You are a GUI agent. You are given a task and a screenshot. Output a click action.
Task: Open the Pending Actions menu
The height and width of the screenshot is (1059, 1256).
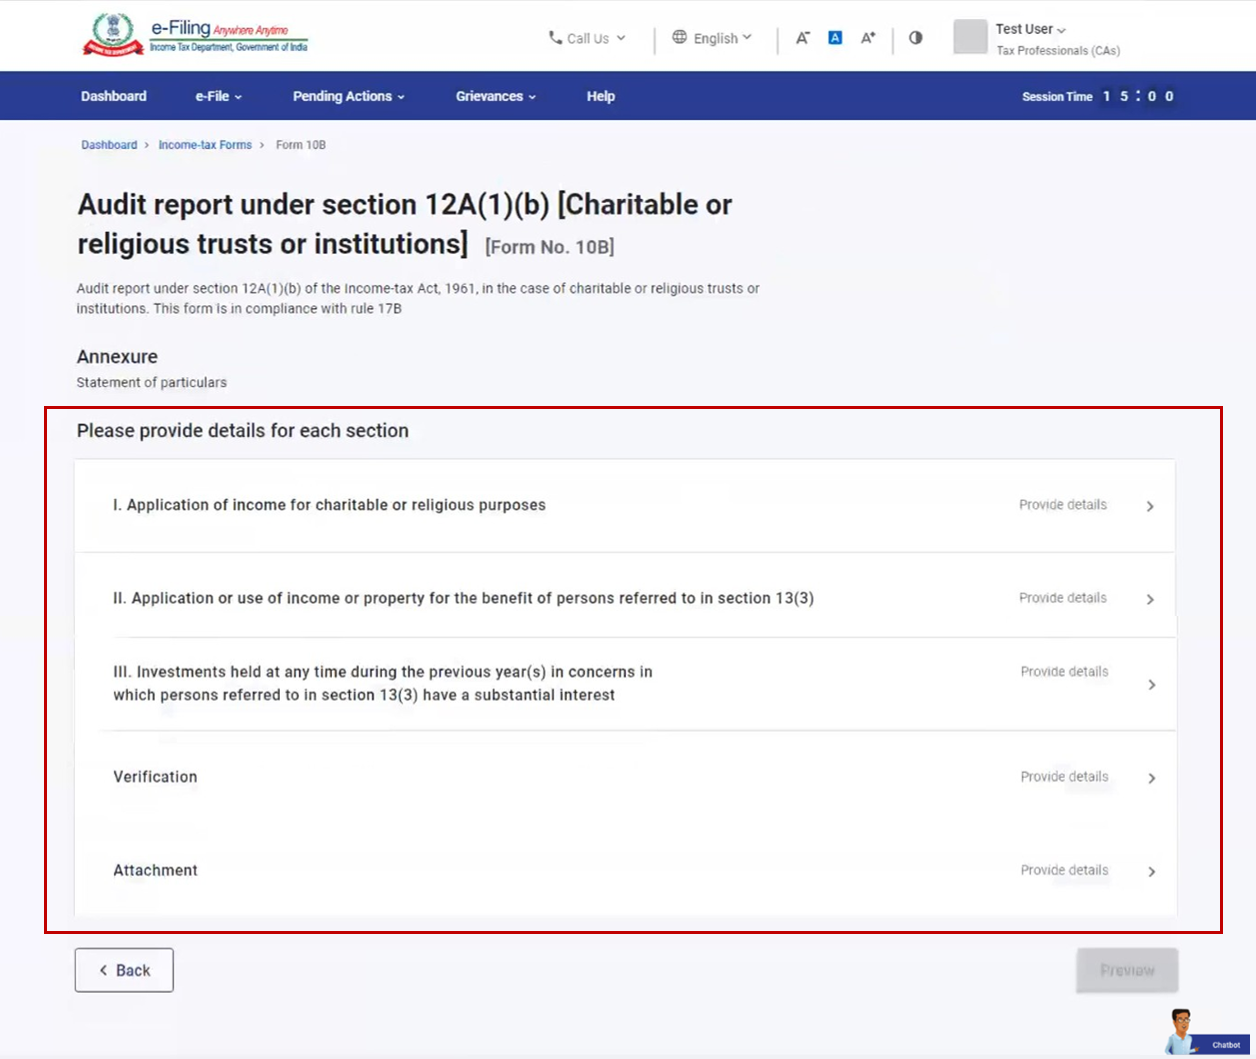(347, 96)
